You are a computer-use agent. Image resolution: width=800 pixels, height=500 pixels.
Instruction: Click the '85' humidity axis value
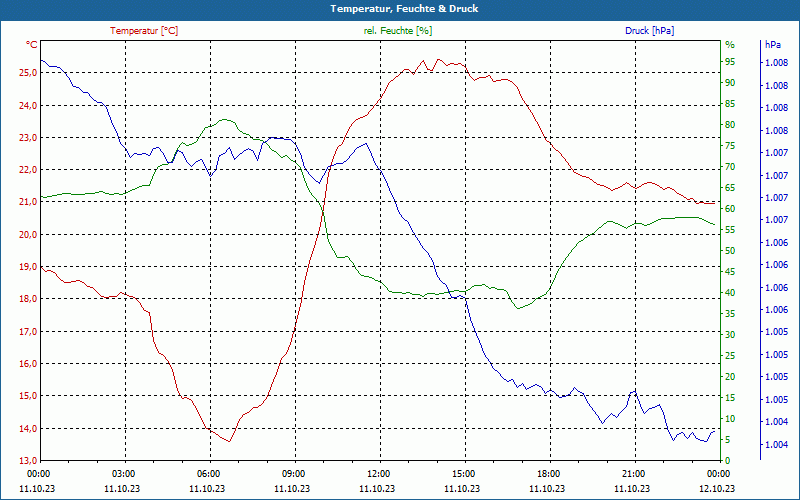730,104
